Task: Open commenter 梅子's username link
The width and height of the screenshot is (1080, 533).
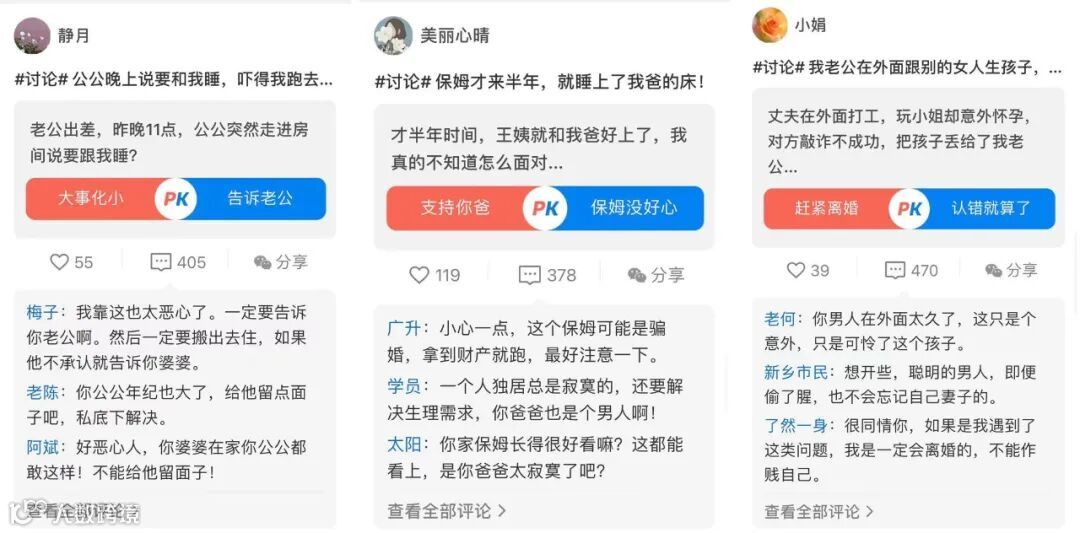Action: pos(43,313)
